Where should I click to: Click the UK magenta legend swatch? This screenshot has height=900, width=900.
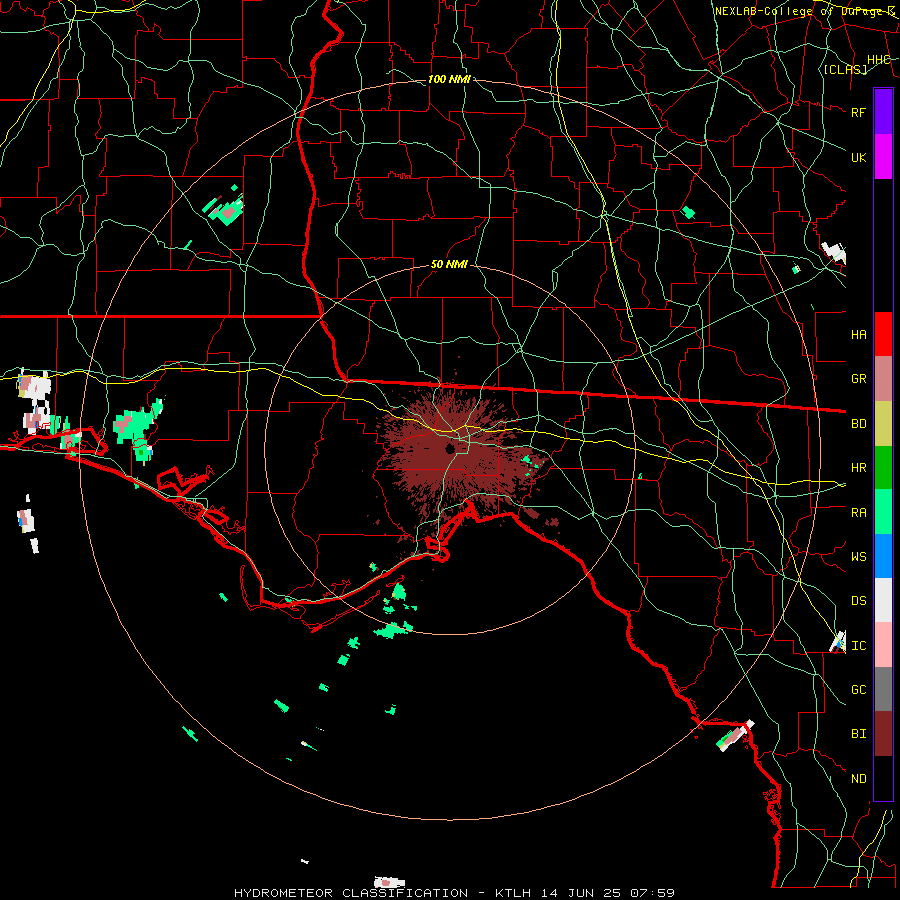point(883,157)
